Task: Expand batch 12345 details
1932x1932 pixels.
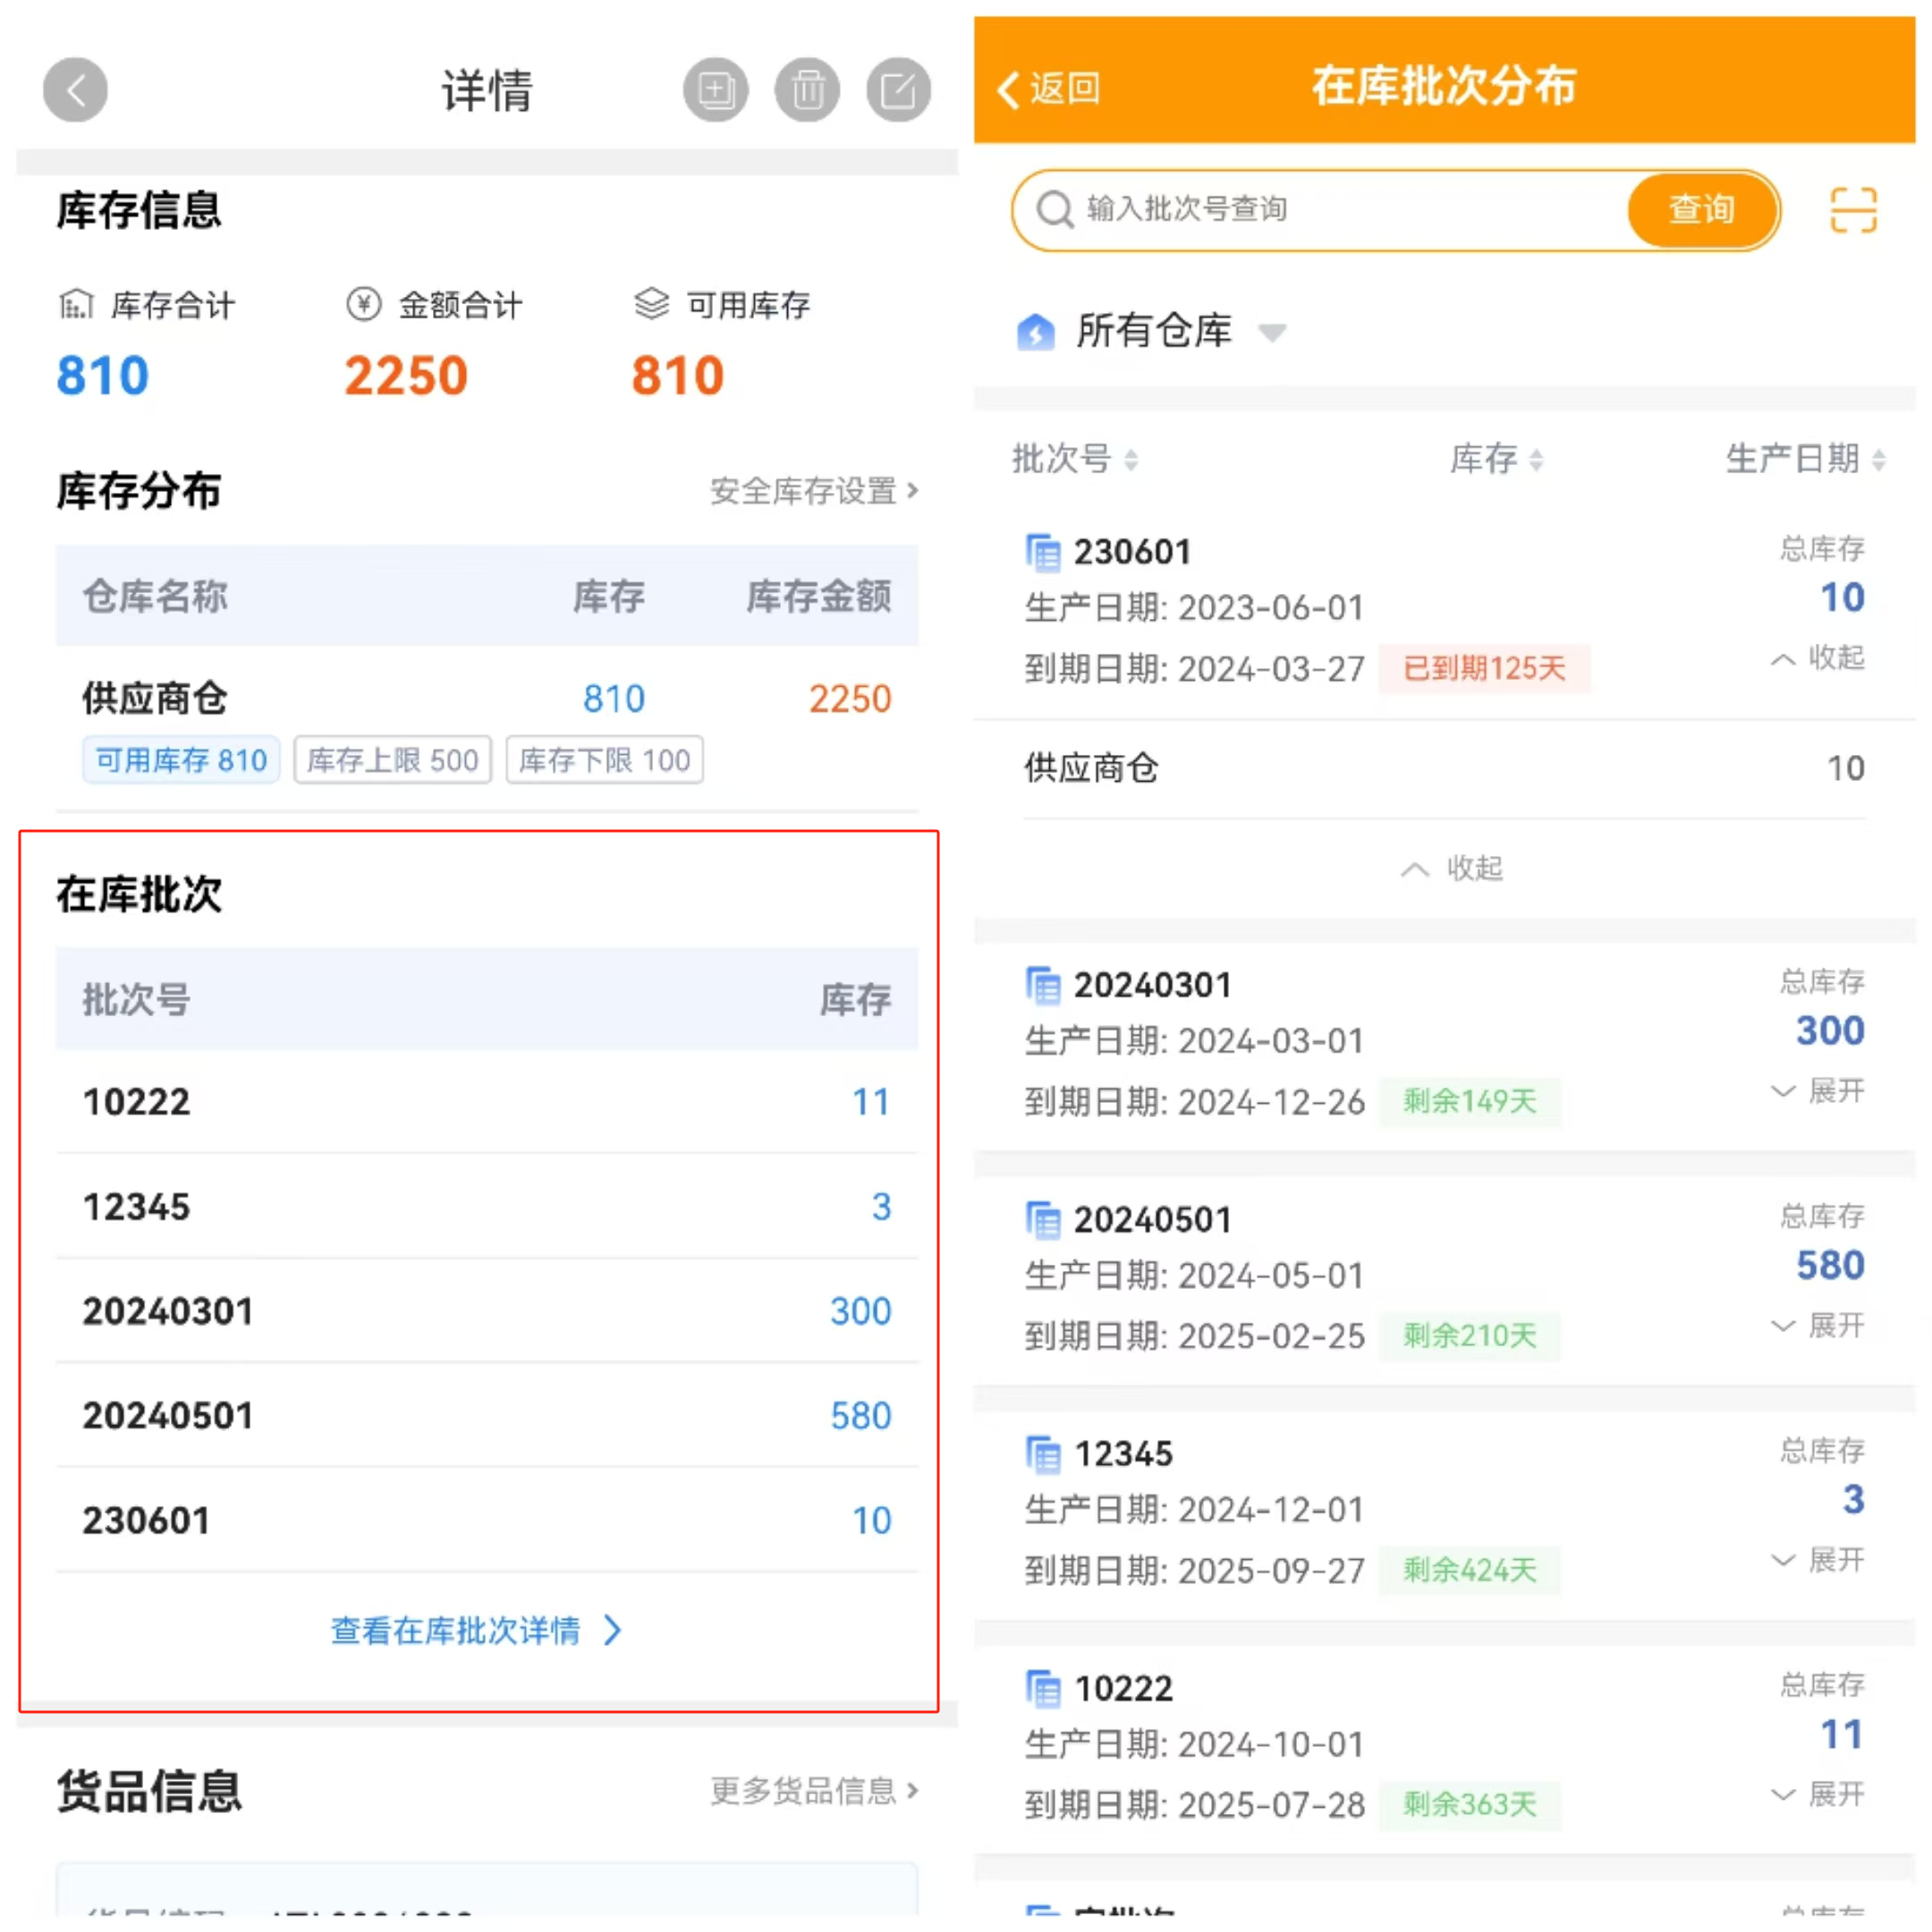Action: pyautogui.click(x=1818, y=1560)
